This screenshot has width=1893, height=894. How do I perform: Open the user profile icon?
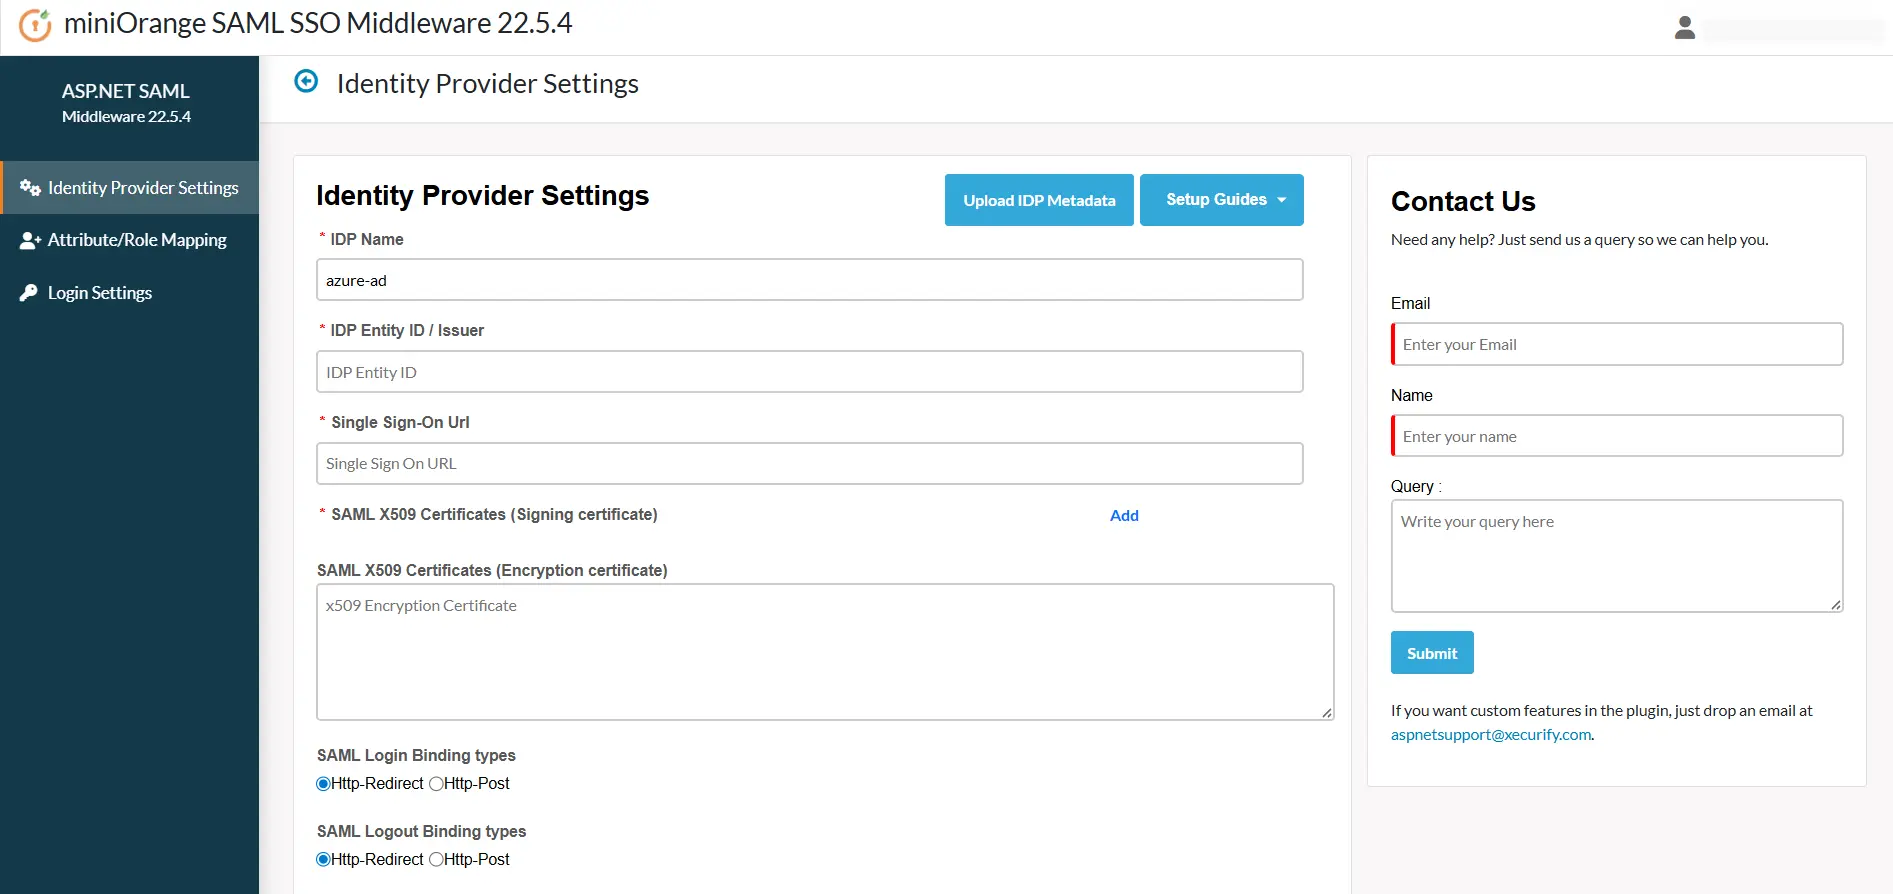[1684, 28]
